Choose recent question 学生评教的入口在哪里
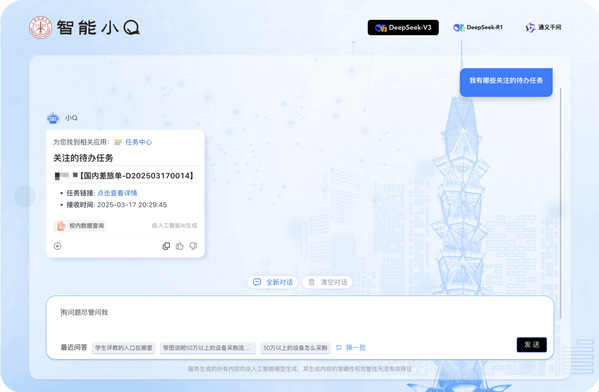 pos(124,348)
